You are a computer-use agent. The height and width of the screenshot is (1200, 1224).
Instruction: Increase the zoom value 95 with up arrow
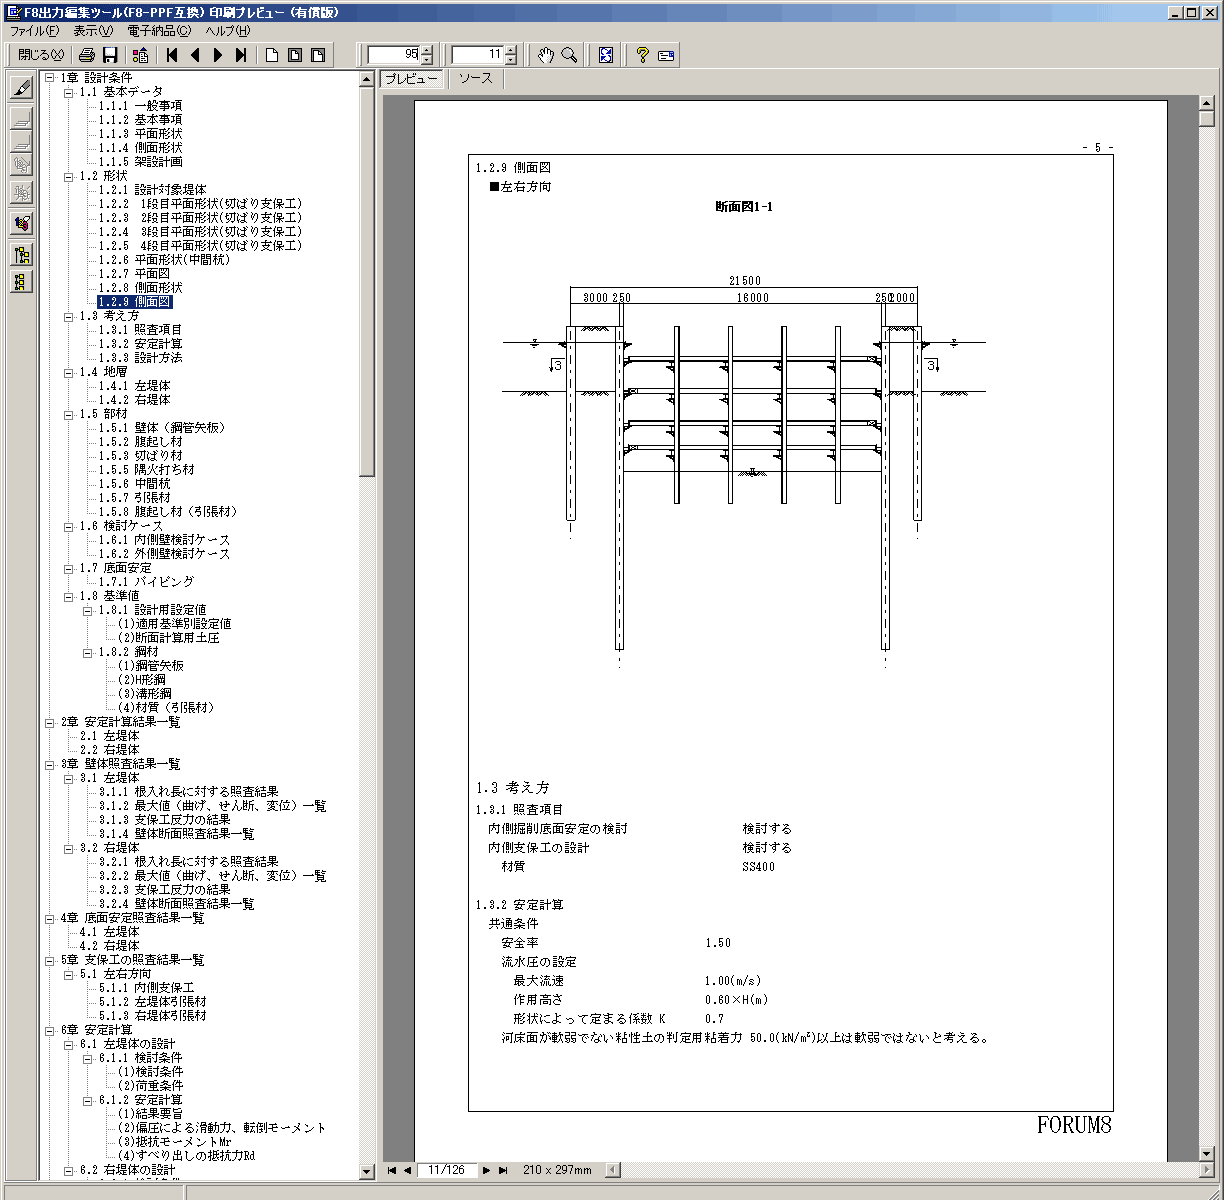(x=428, y=50)
